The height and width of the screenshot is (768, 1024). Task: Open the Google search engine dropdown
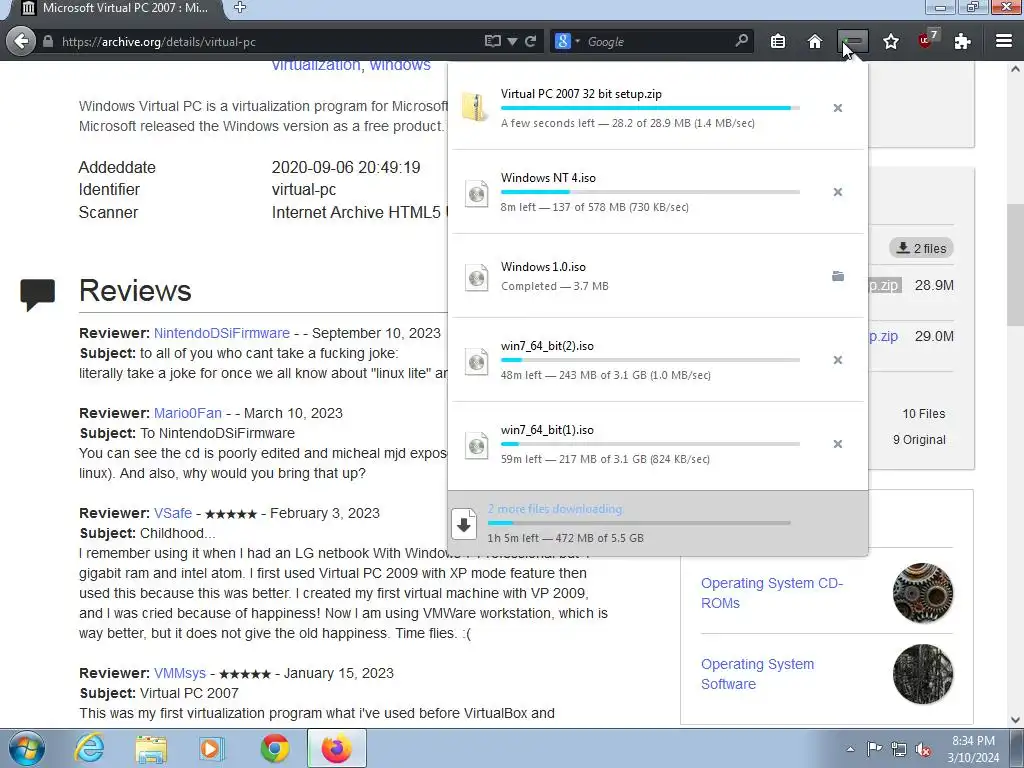click(567, 41)
